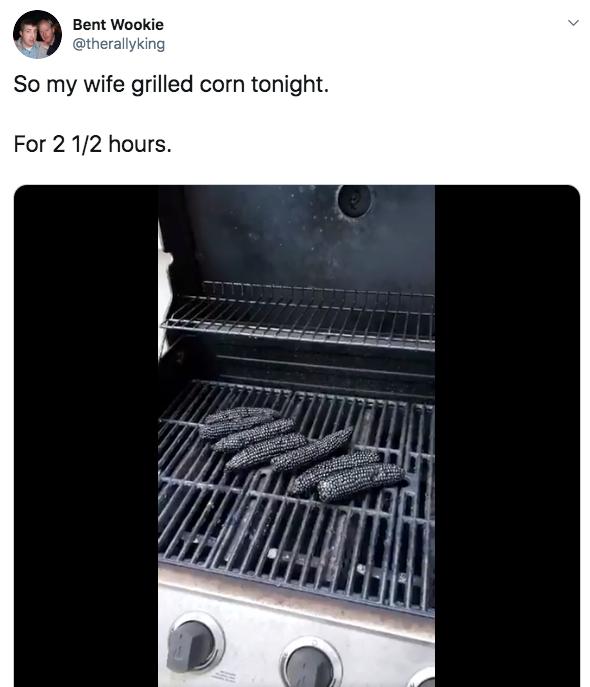
Task: Click the Bent Wookie profile avatar
Action: 37,34
